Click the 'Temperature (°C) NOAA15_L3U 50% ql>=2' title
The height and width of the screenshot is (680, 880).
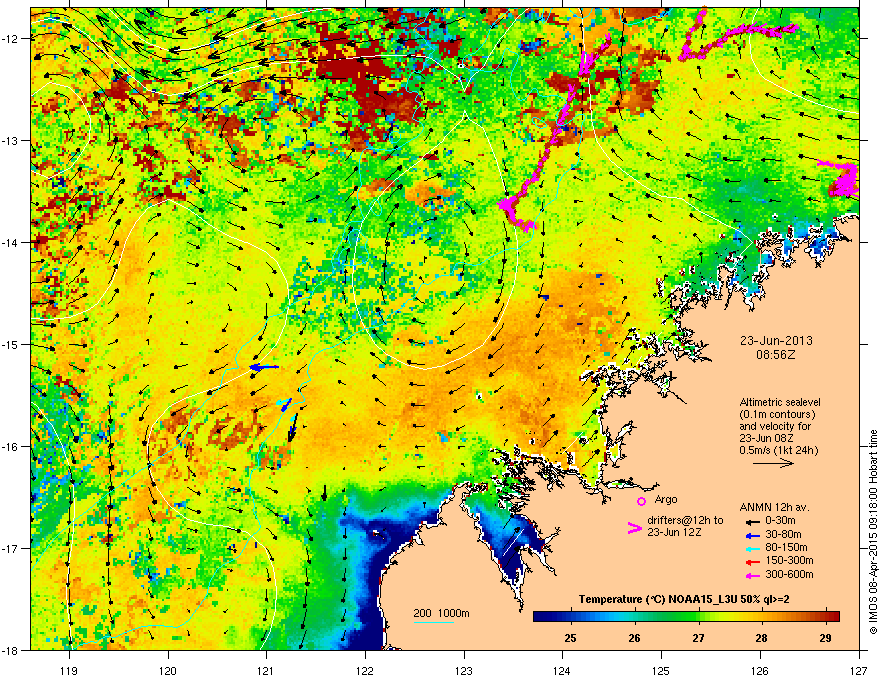point(684,599)
